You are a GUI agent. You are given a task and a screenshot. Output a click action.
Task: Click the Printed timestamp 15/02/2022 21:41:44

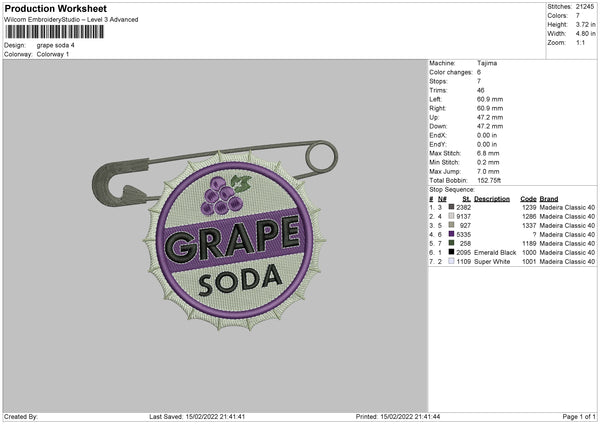(410, 416)
